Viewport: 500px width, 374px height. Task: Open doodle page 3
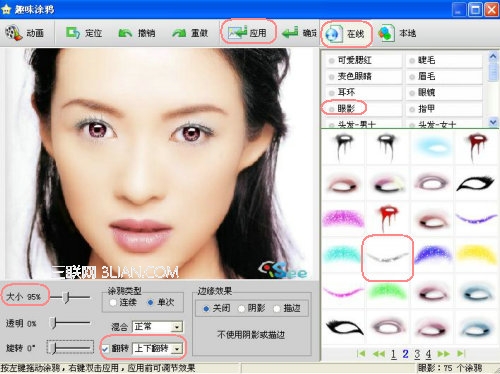coord(417,354)
